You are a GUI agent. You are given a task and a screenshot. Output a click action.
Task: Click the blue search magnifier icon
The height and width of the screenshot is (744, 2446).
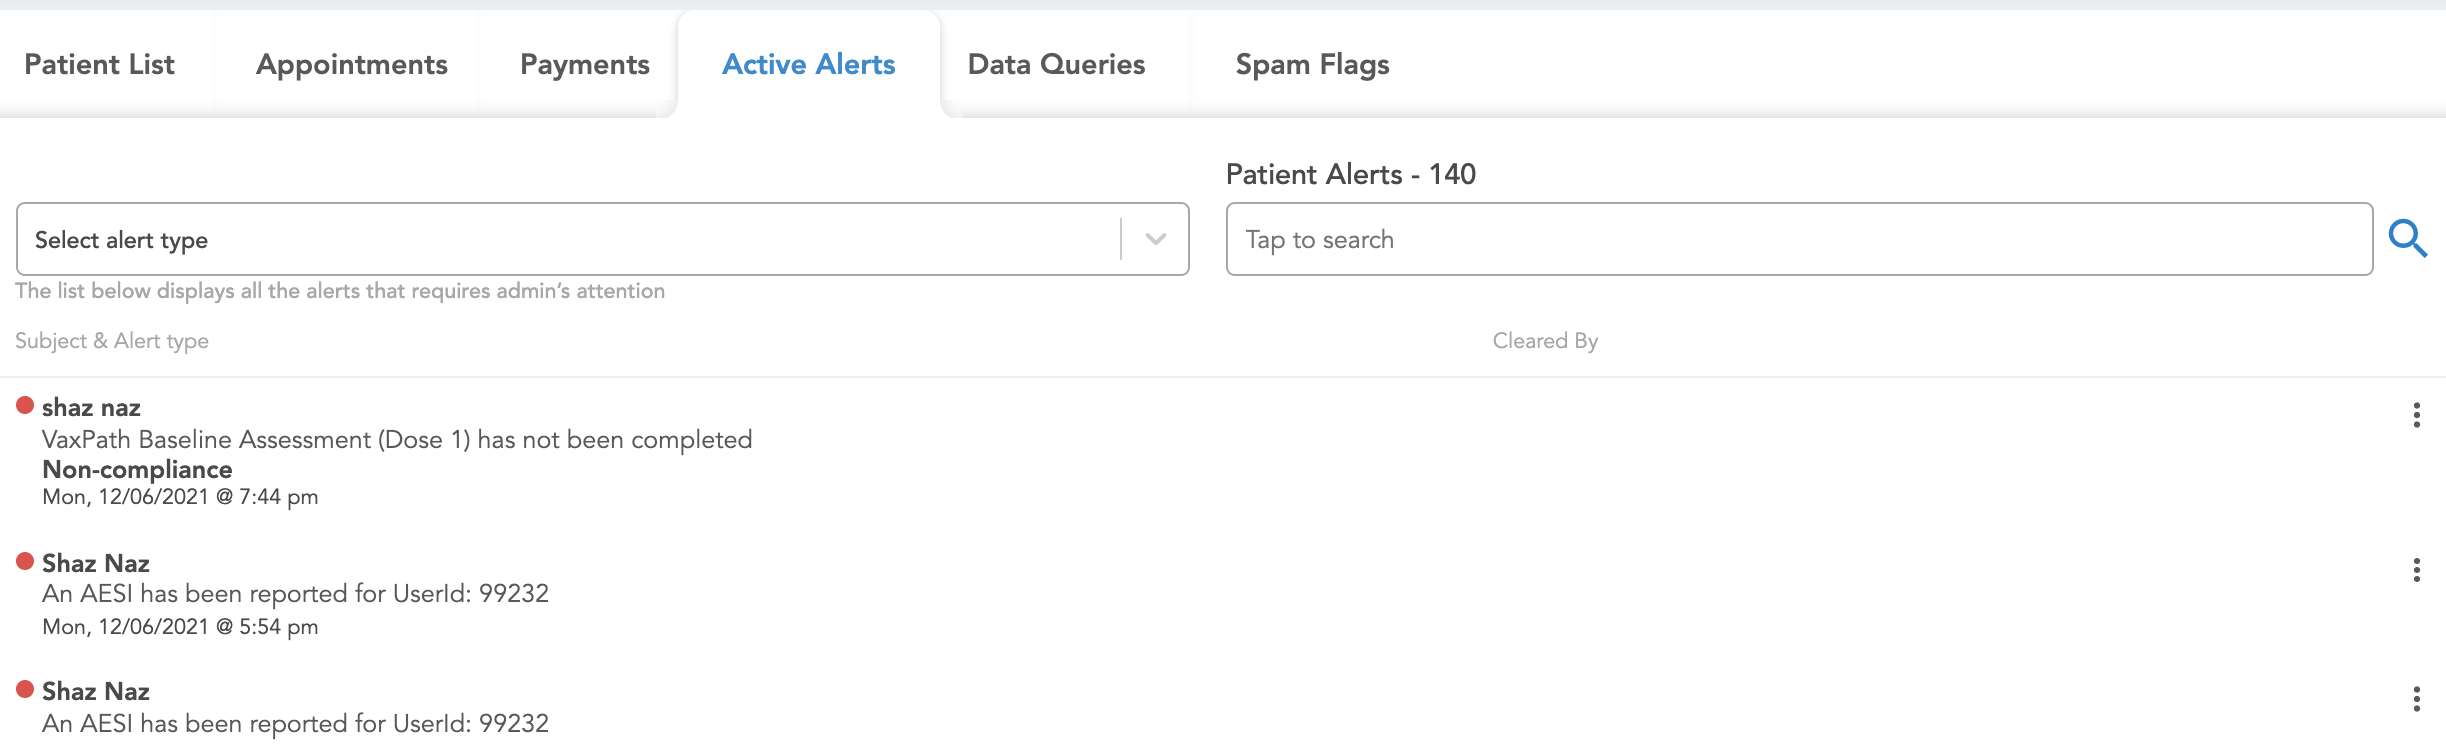coord(2407,239)
